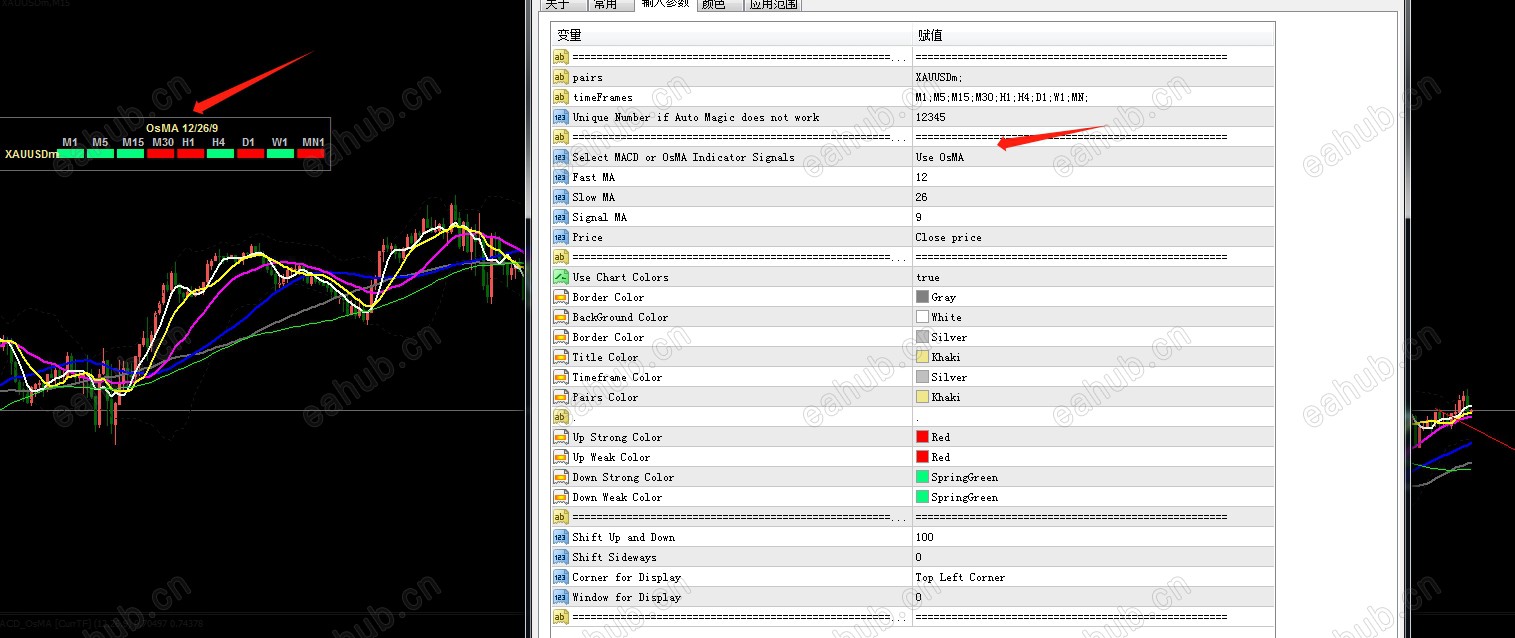The width and height of the screenshot is (1515, 638).
Task: Click the H4 timeframe signal box
Action: point(220,153)
